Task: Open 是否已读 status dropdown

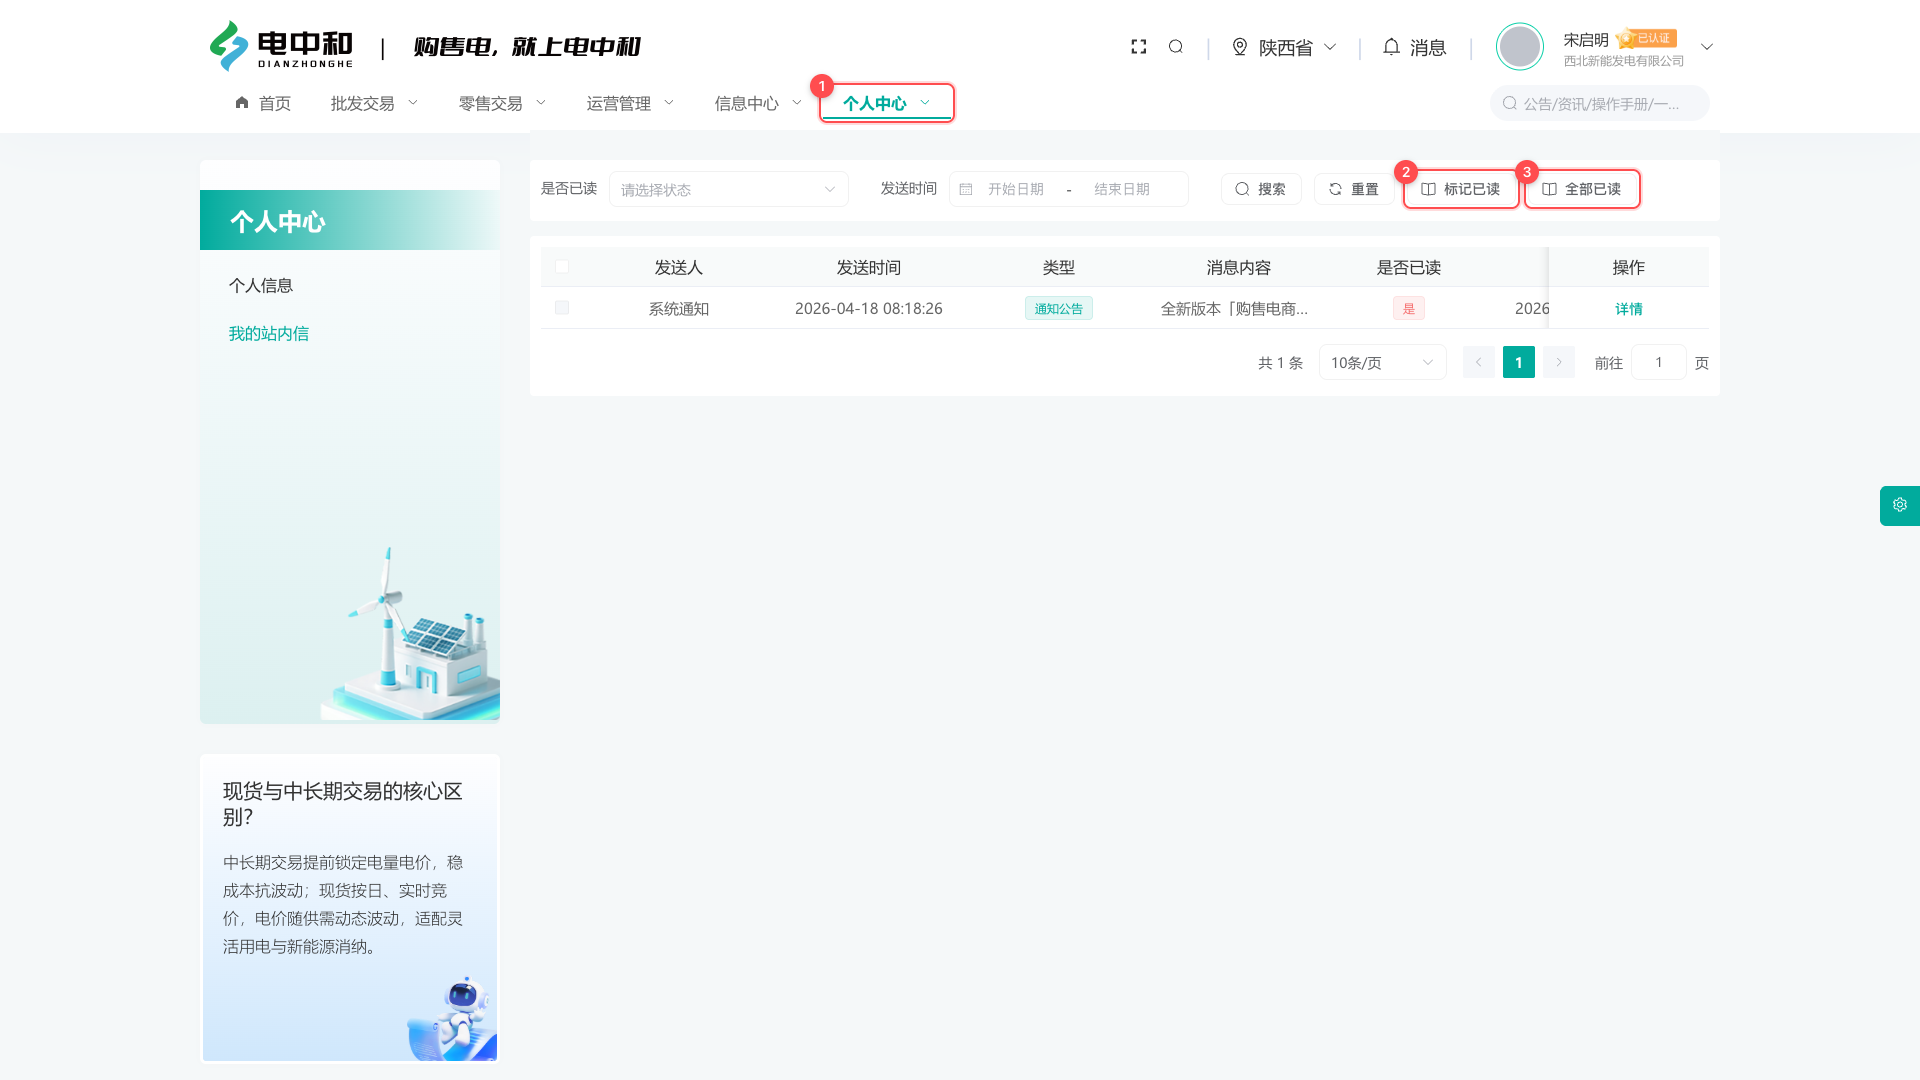Action: click(729, 189)
